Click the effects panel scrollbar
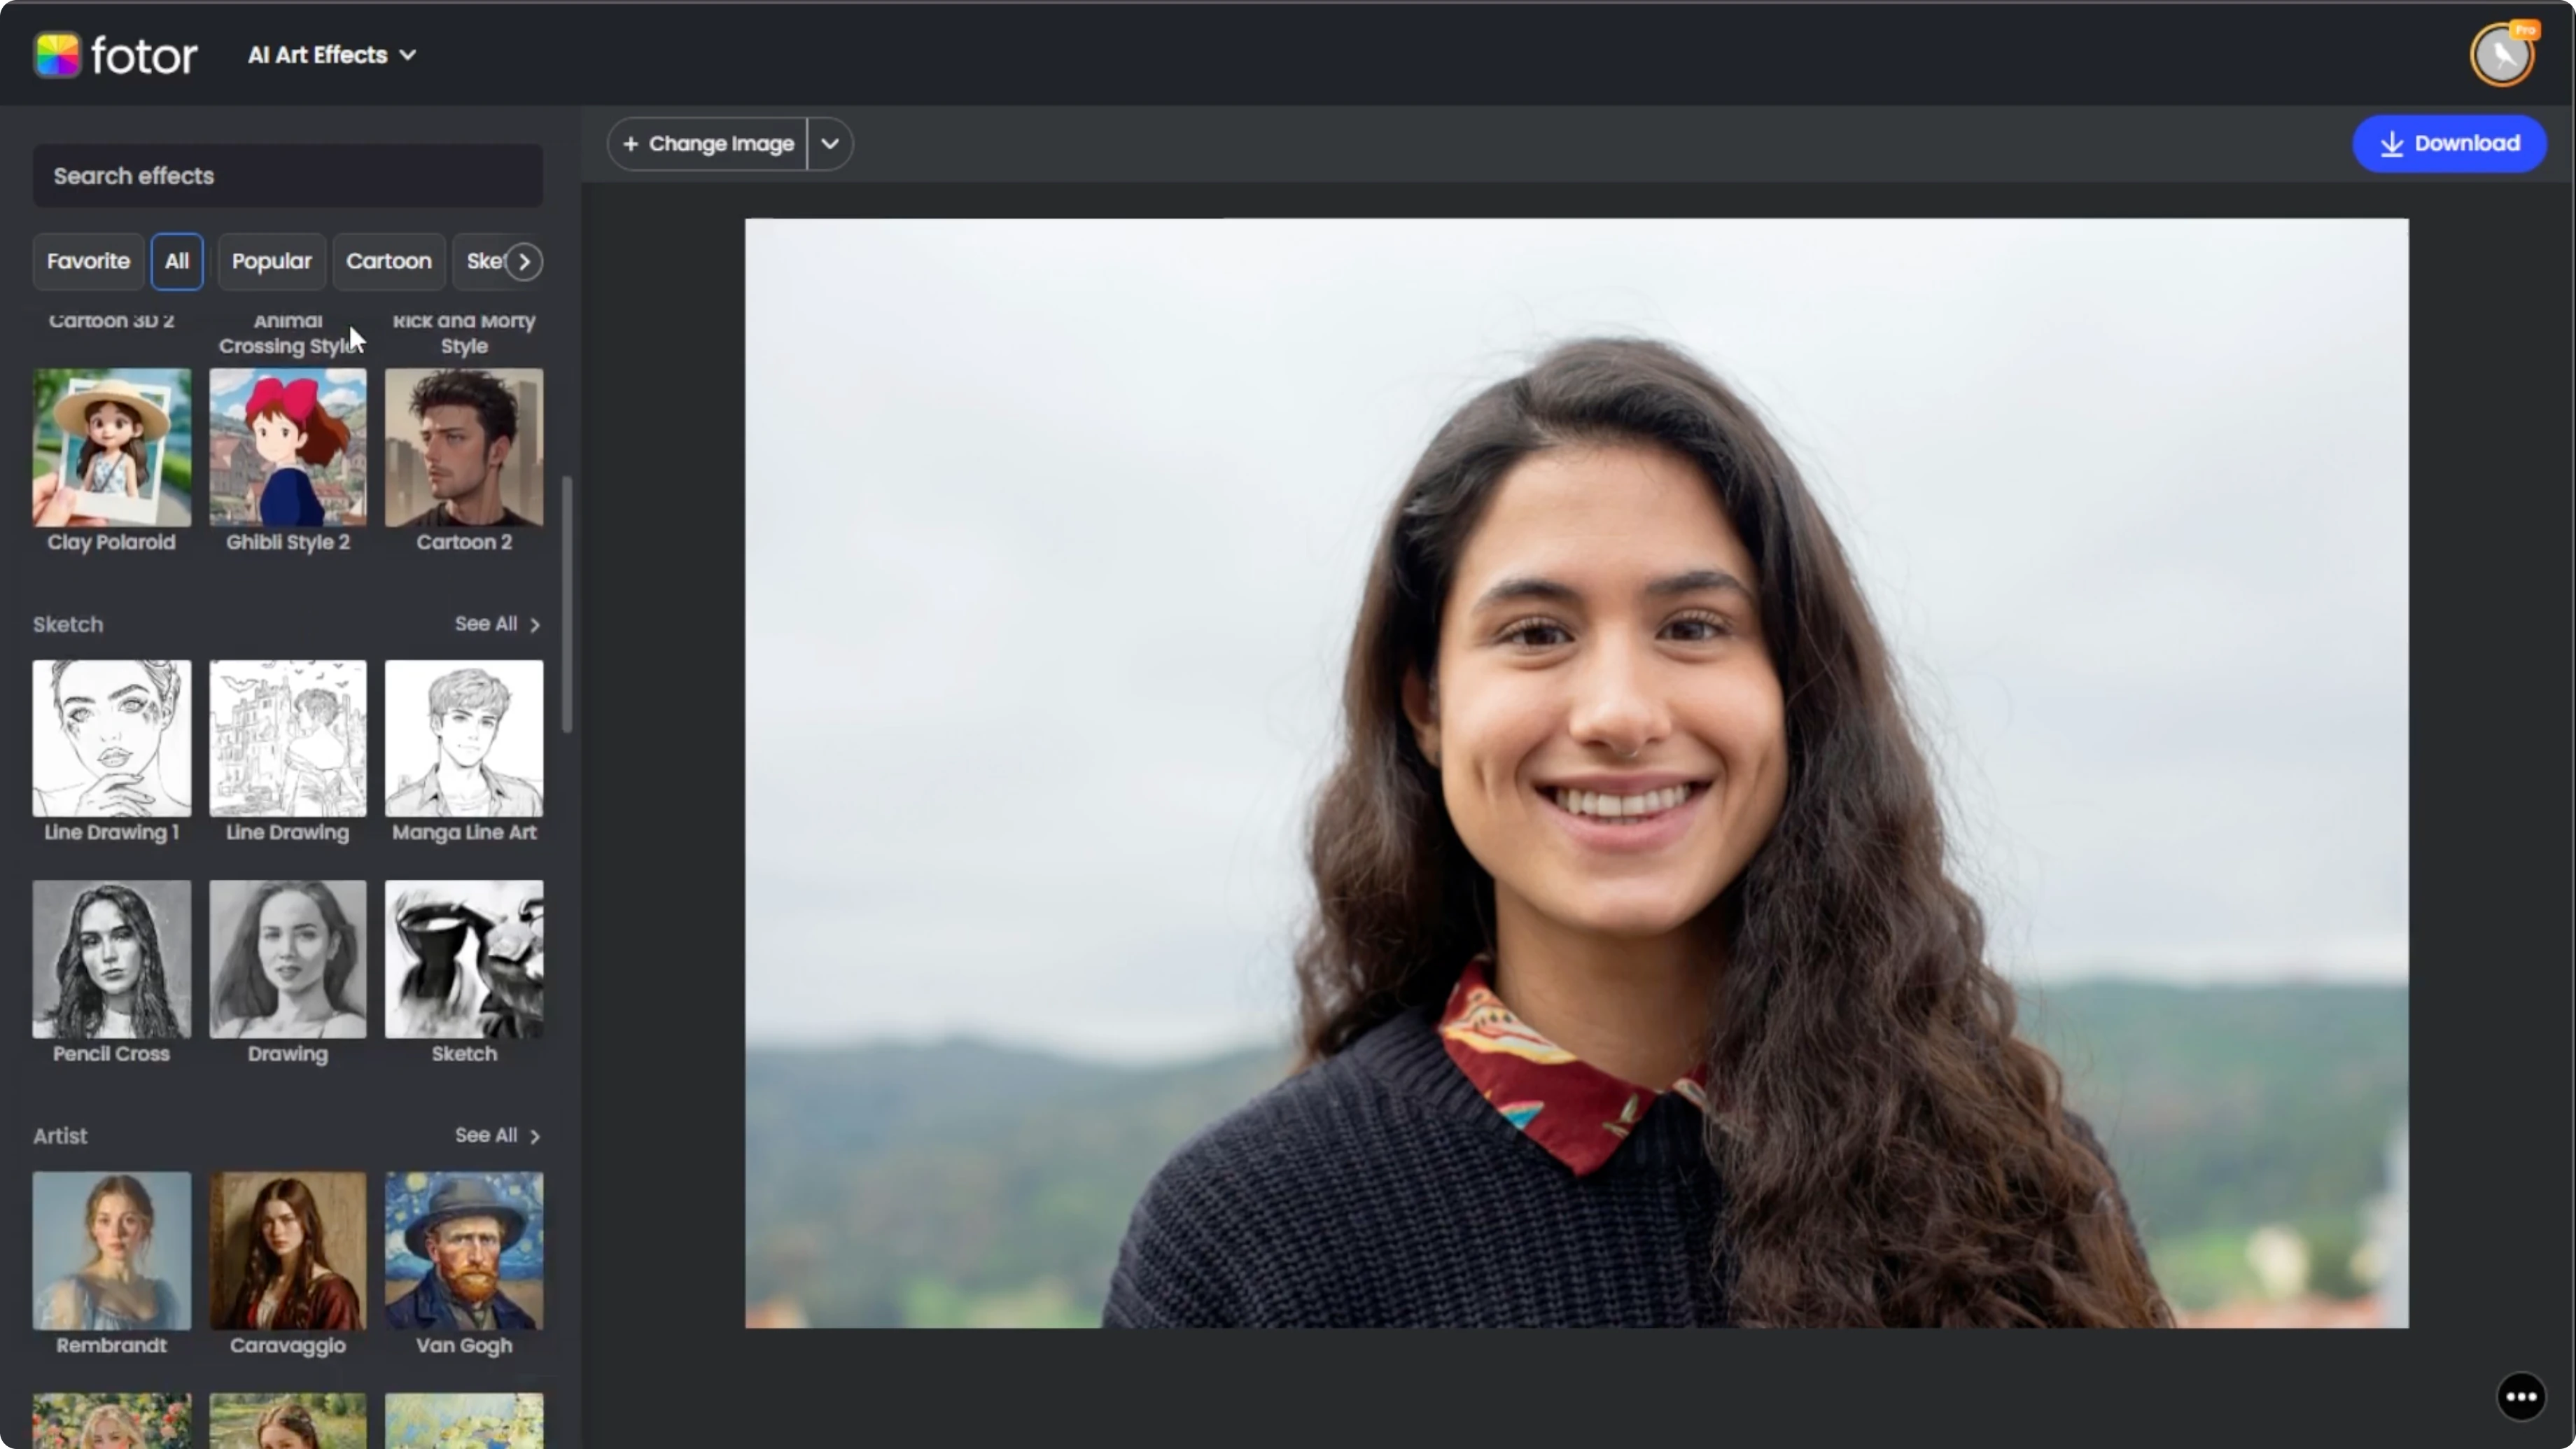Viewport: 2576px width, 1449px height. pos(567,604)
